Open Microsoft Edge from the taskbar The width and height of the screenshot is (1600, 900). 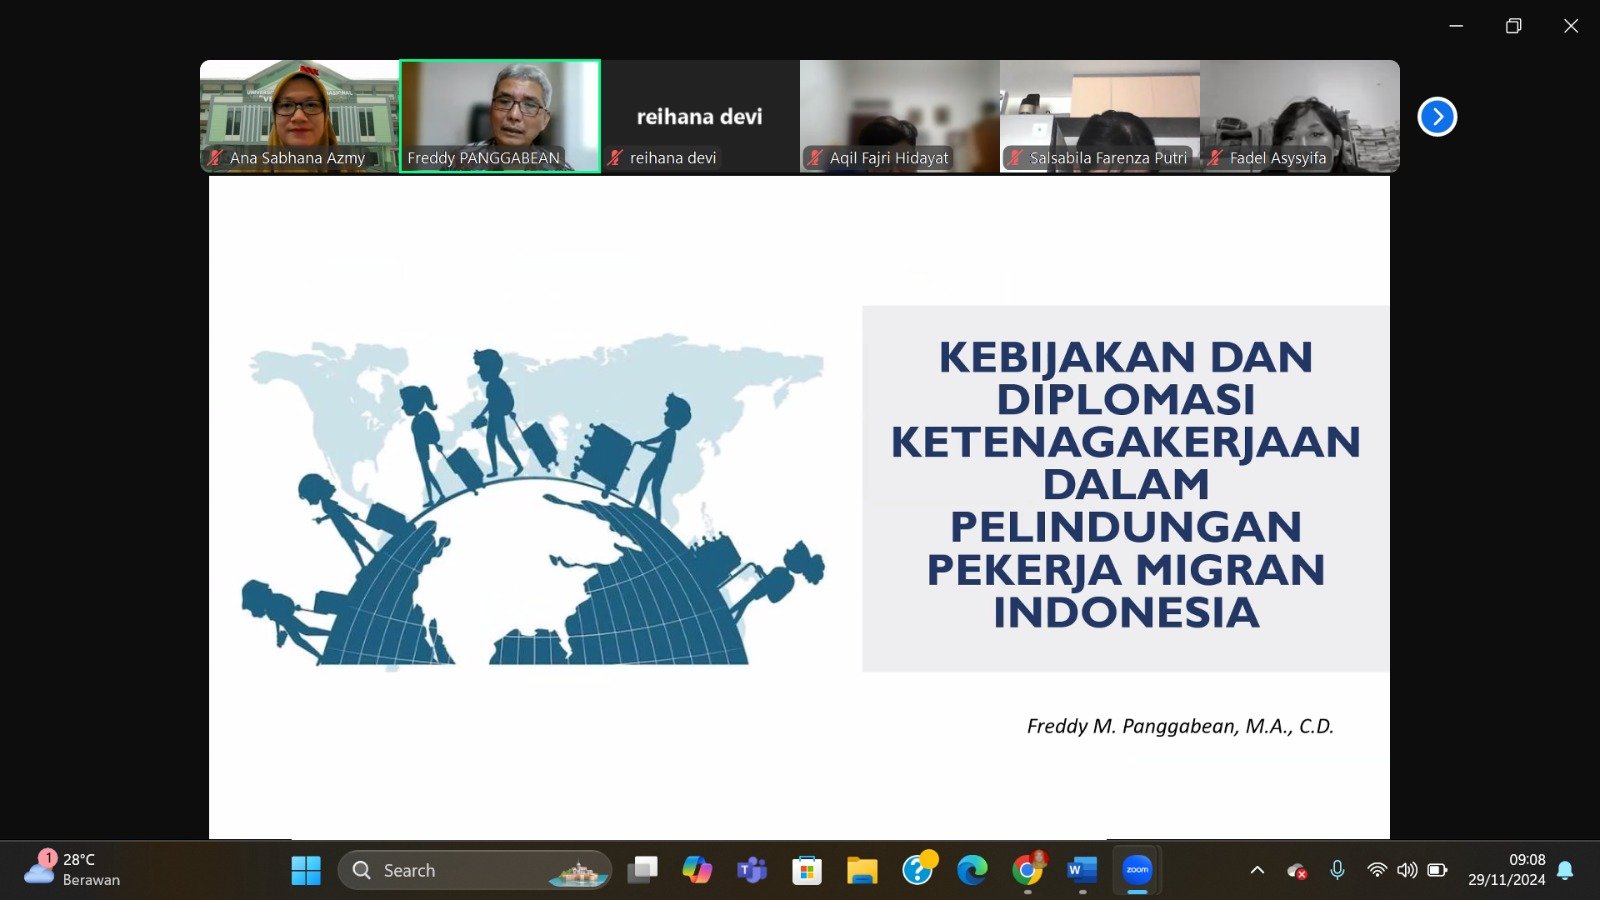click(x=972, y=870)
